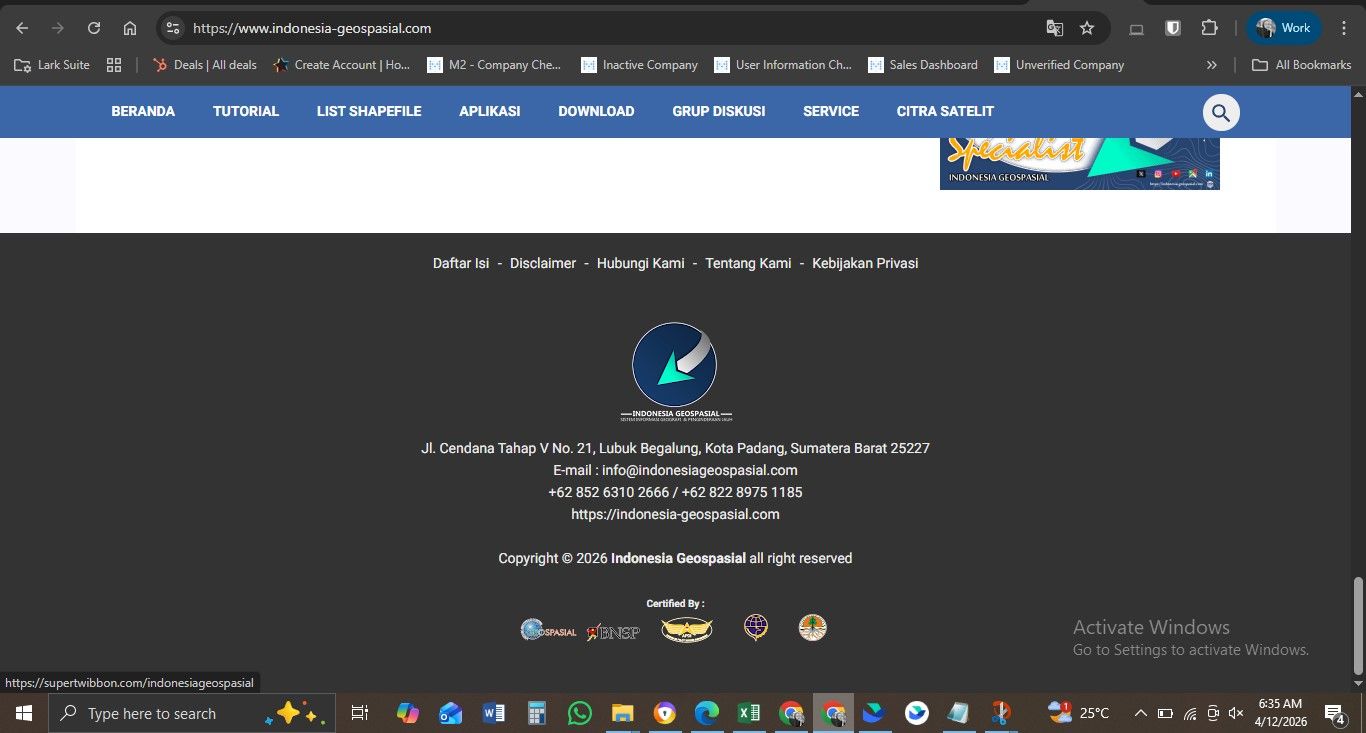Open Chrome's three-dot menu
Screen dimensions: 1366x733
pyautogui.click(x=1343, y=28)
